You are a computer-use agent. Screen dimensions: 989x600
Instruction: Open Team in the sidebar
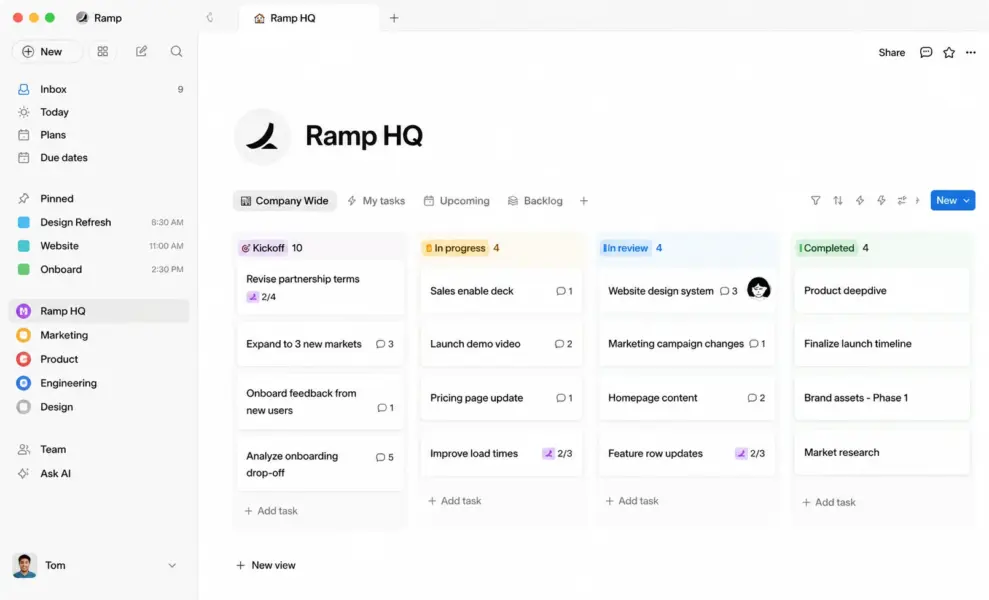pos(100,449)
